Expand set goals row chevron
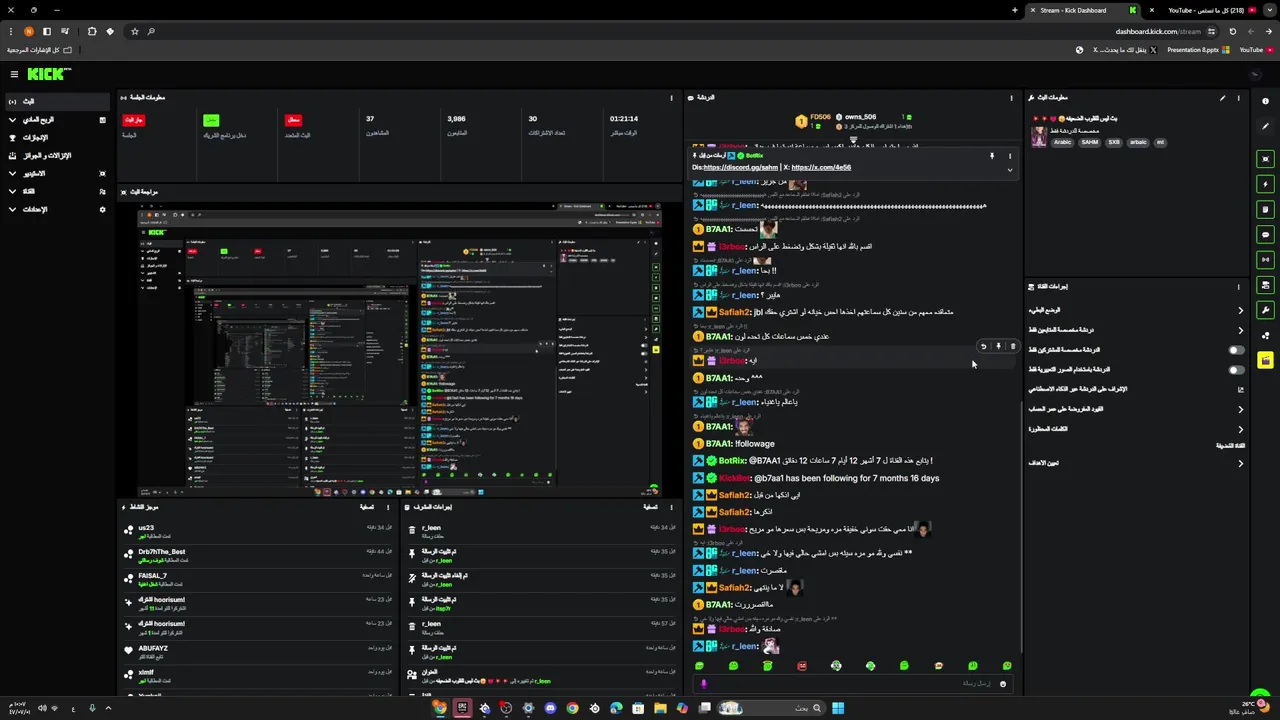The height and width of the screenshot is (720, 1280). pyautogui.click(x=1241, y=463)
